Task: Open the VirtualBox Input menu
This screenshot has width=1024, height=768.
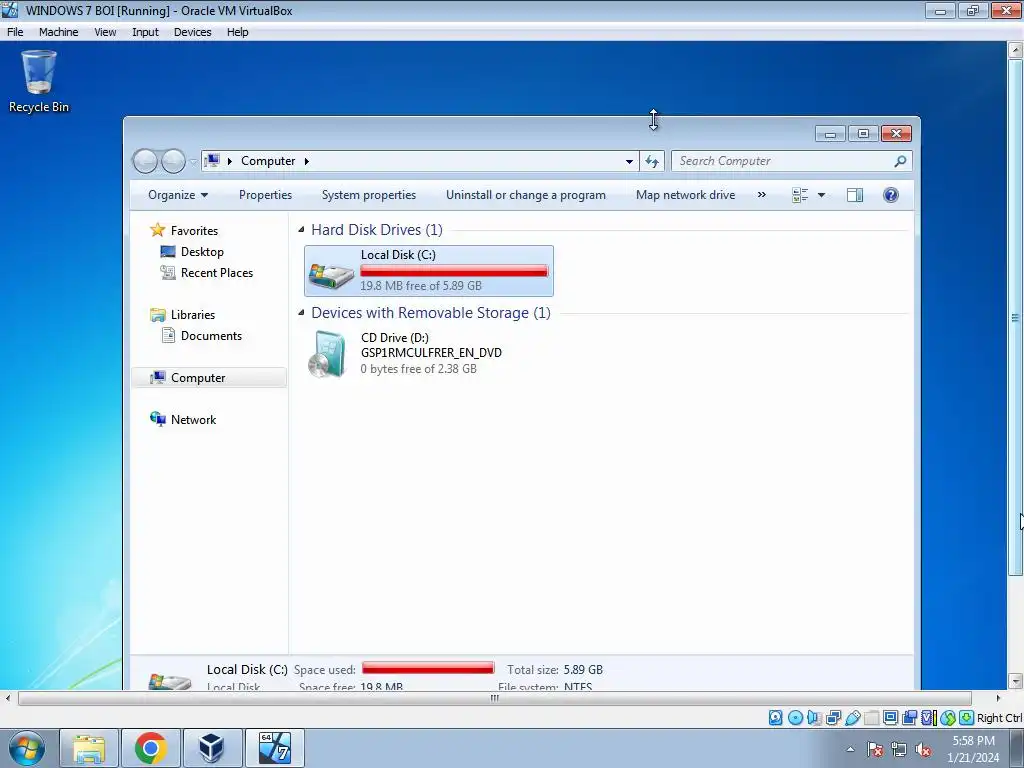Action: [x=145, y=32]
